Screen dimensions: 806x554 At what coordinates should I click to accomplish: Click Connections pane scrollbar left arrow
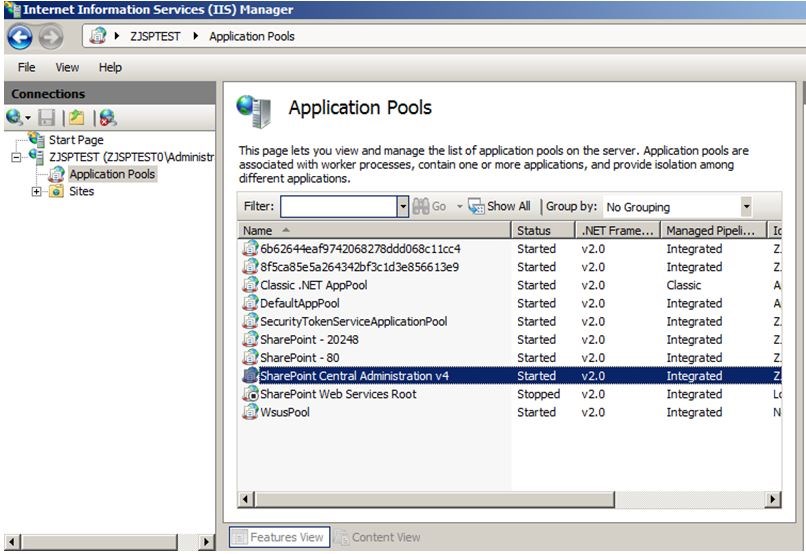click(x=12, y=542)
